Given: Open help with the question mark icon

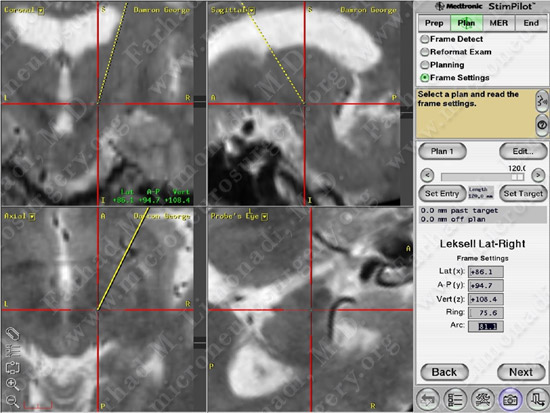Looking at the screenshot, I should point(542,125).
